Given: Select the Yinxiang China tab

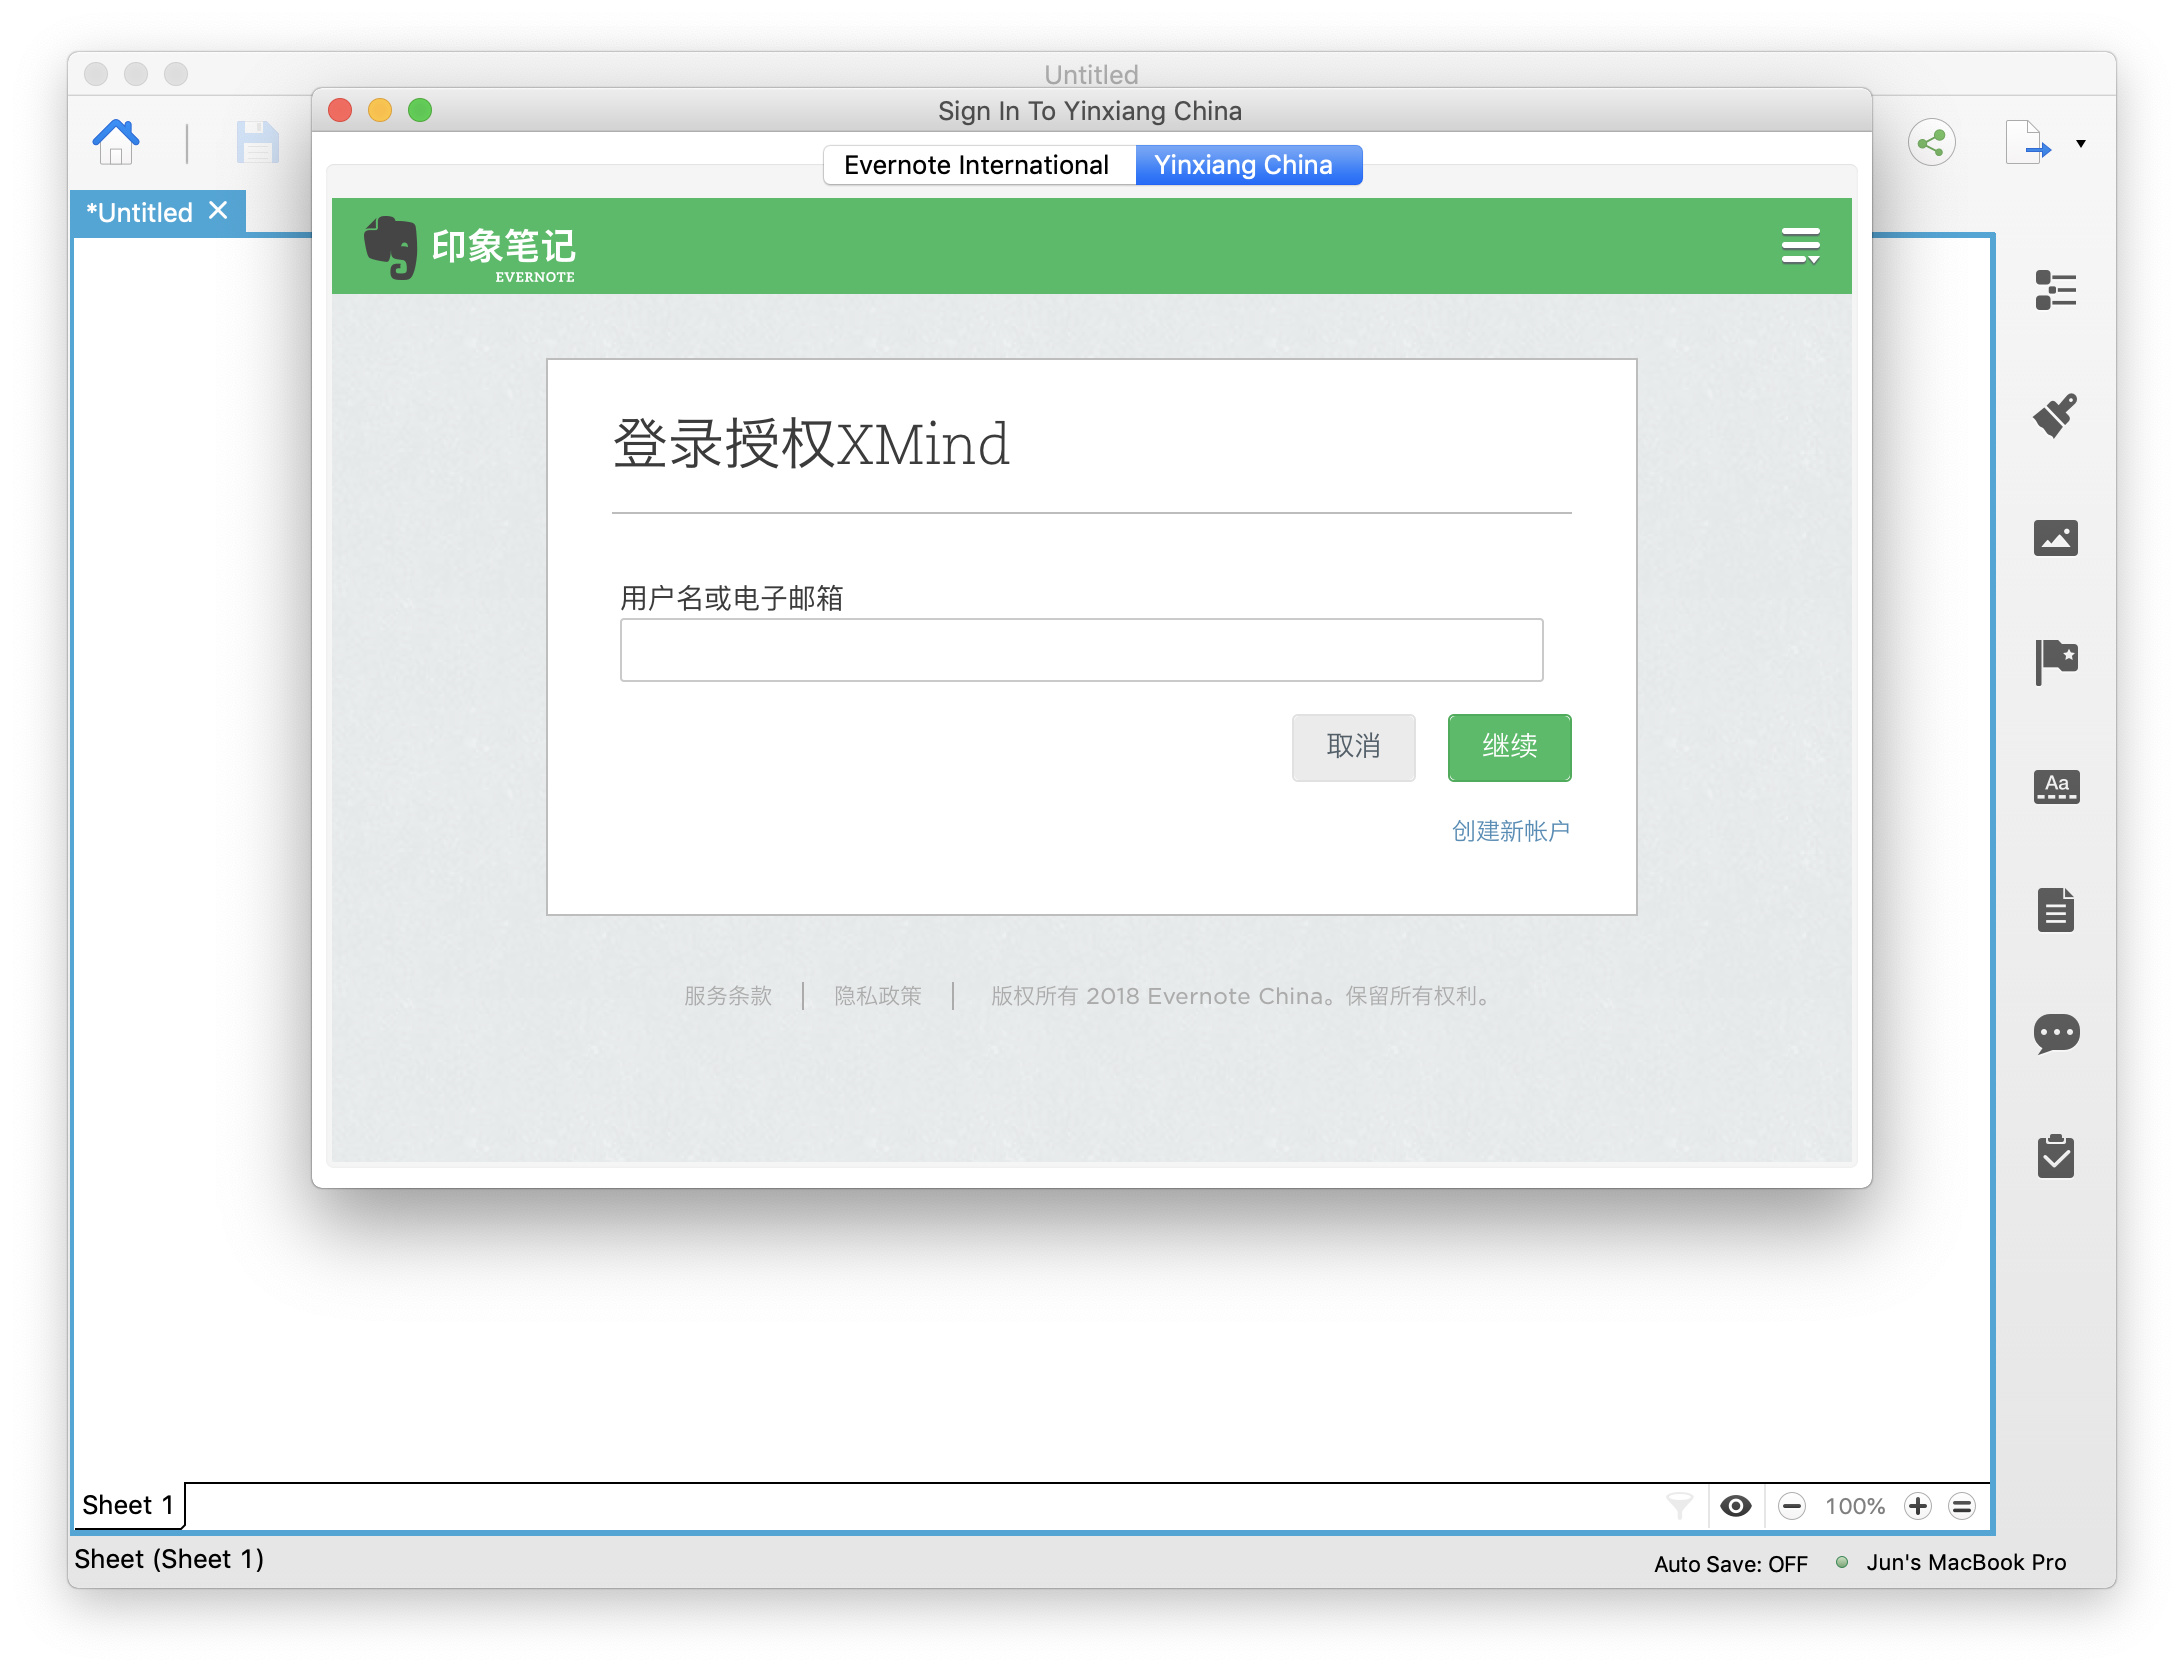Looking at the screenshot, I should [1247, 165].
